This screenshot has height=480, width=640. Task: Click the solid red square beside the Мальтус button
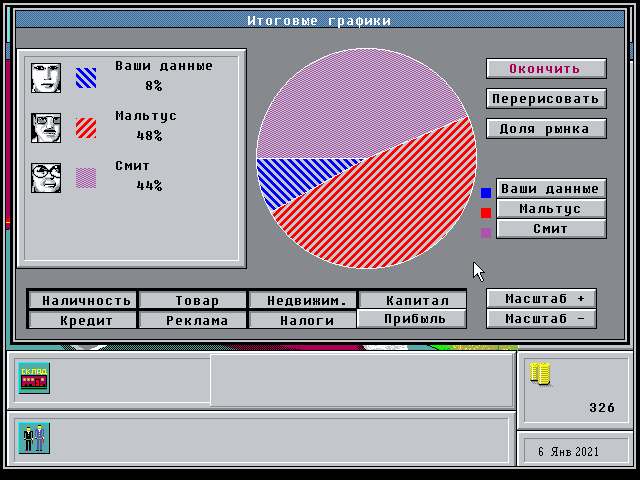coord(486,213)
